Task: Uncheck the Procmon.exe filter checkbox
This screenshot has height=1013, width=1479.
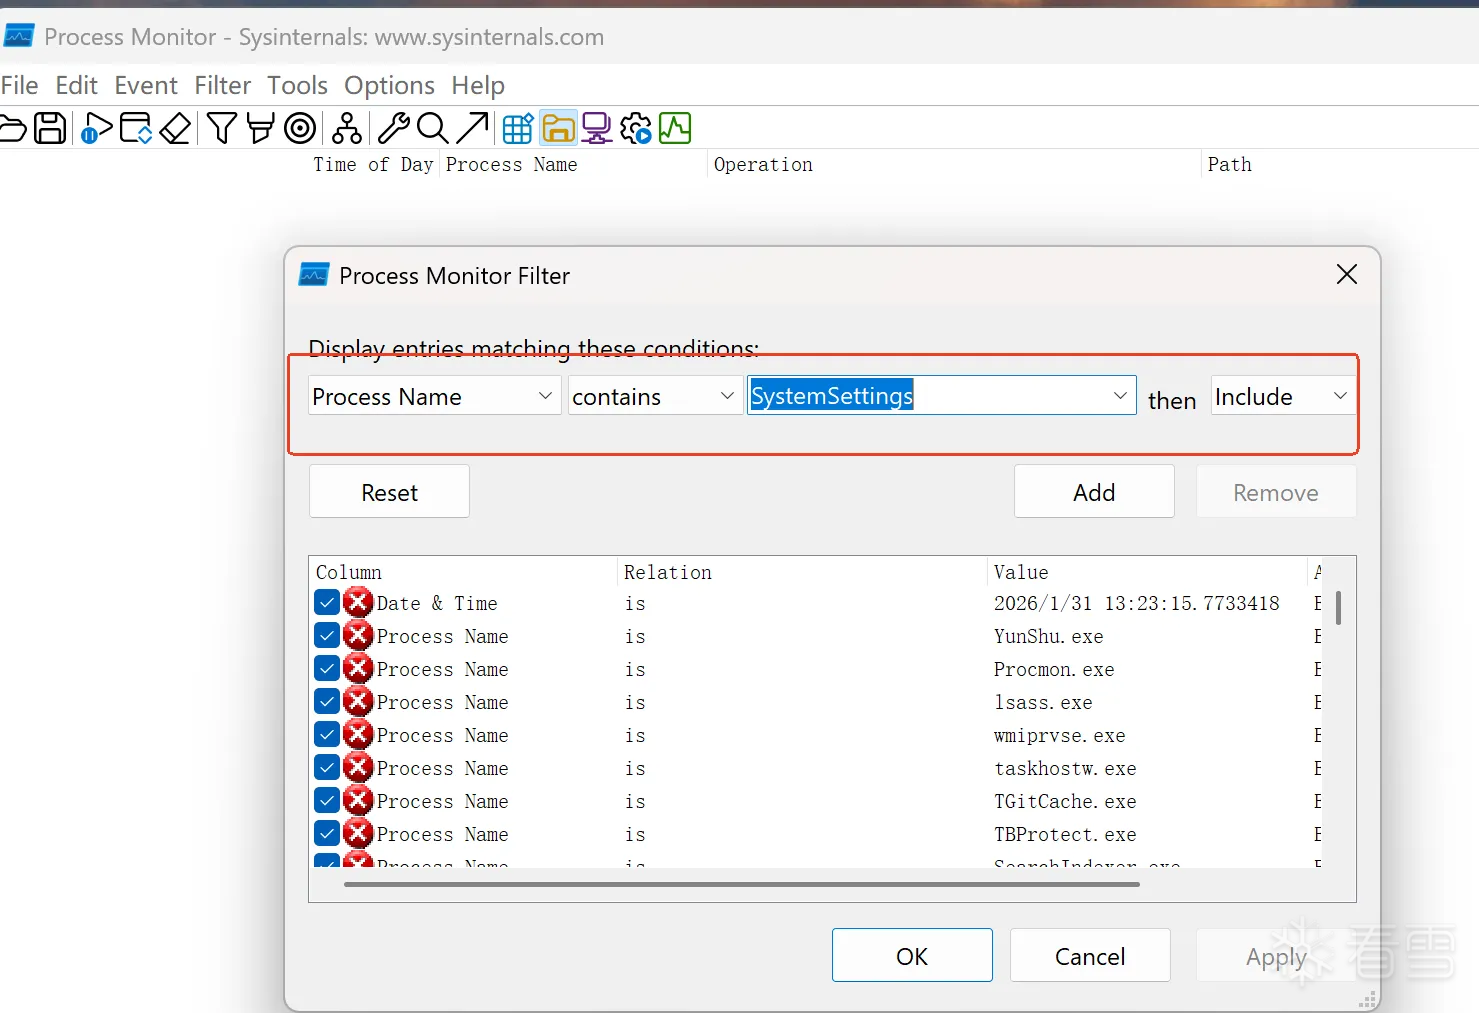Action: [x=327, y=669]
